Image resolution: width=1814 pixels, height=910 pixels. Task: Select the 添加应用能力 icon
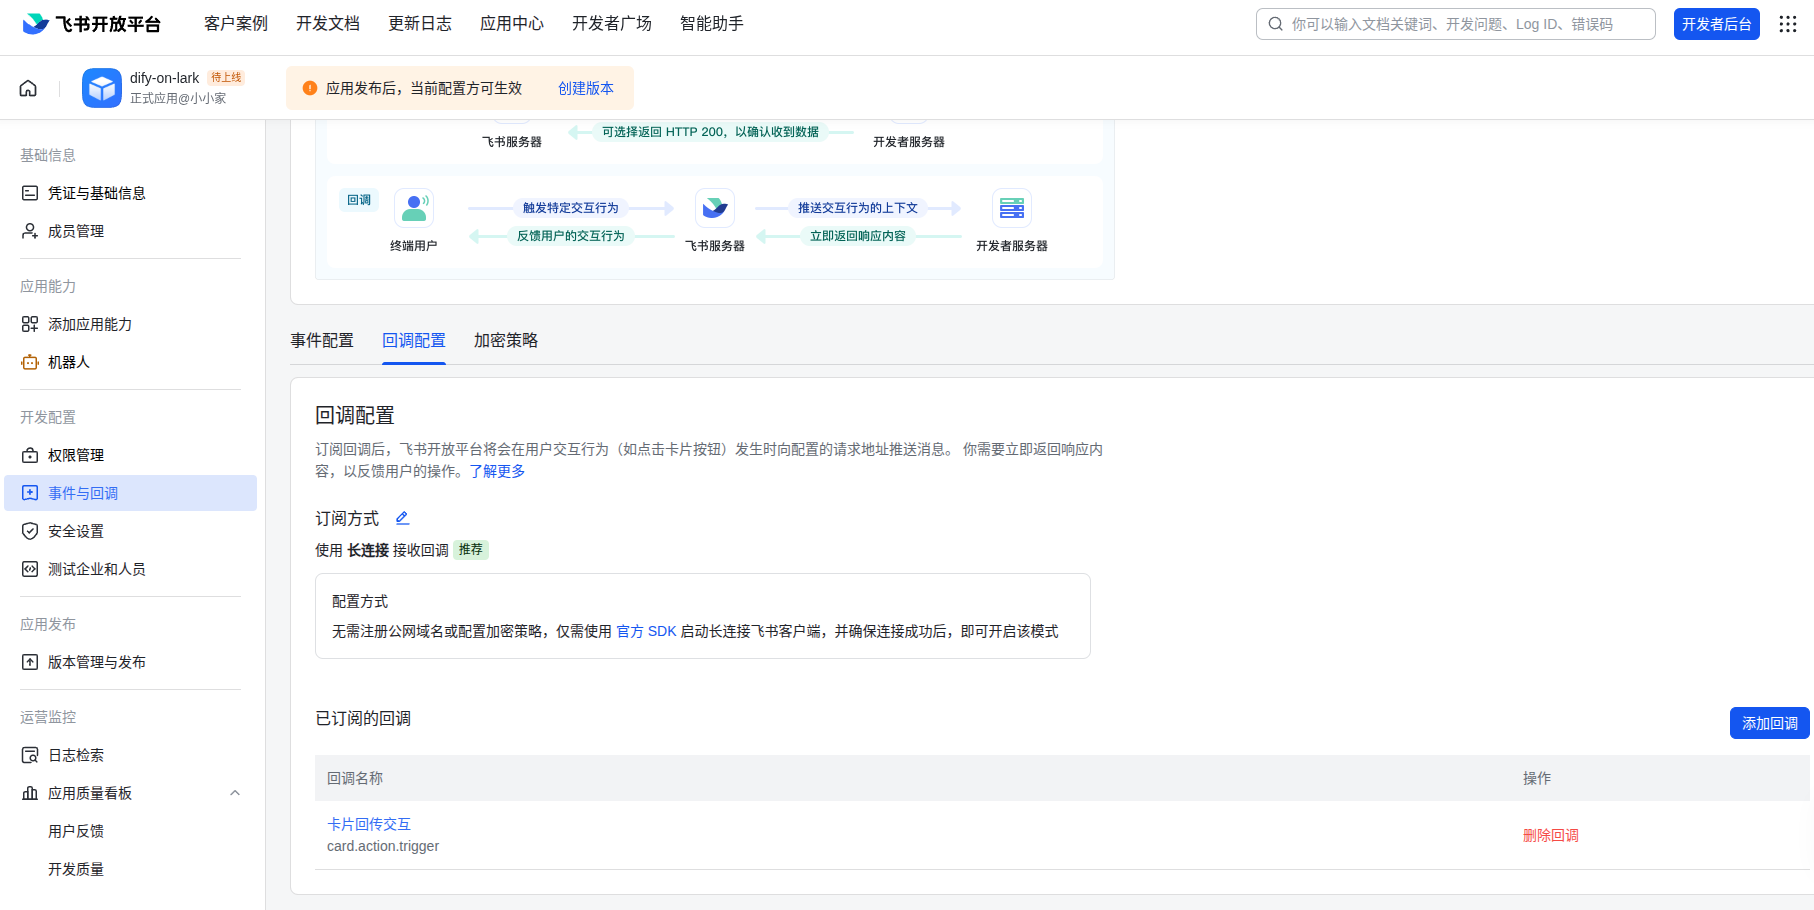29,324
